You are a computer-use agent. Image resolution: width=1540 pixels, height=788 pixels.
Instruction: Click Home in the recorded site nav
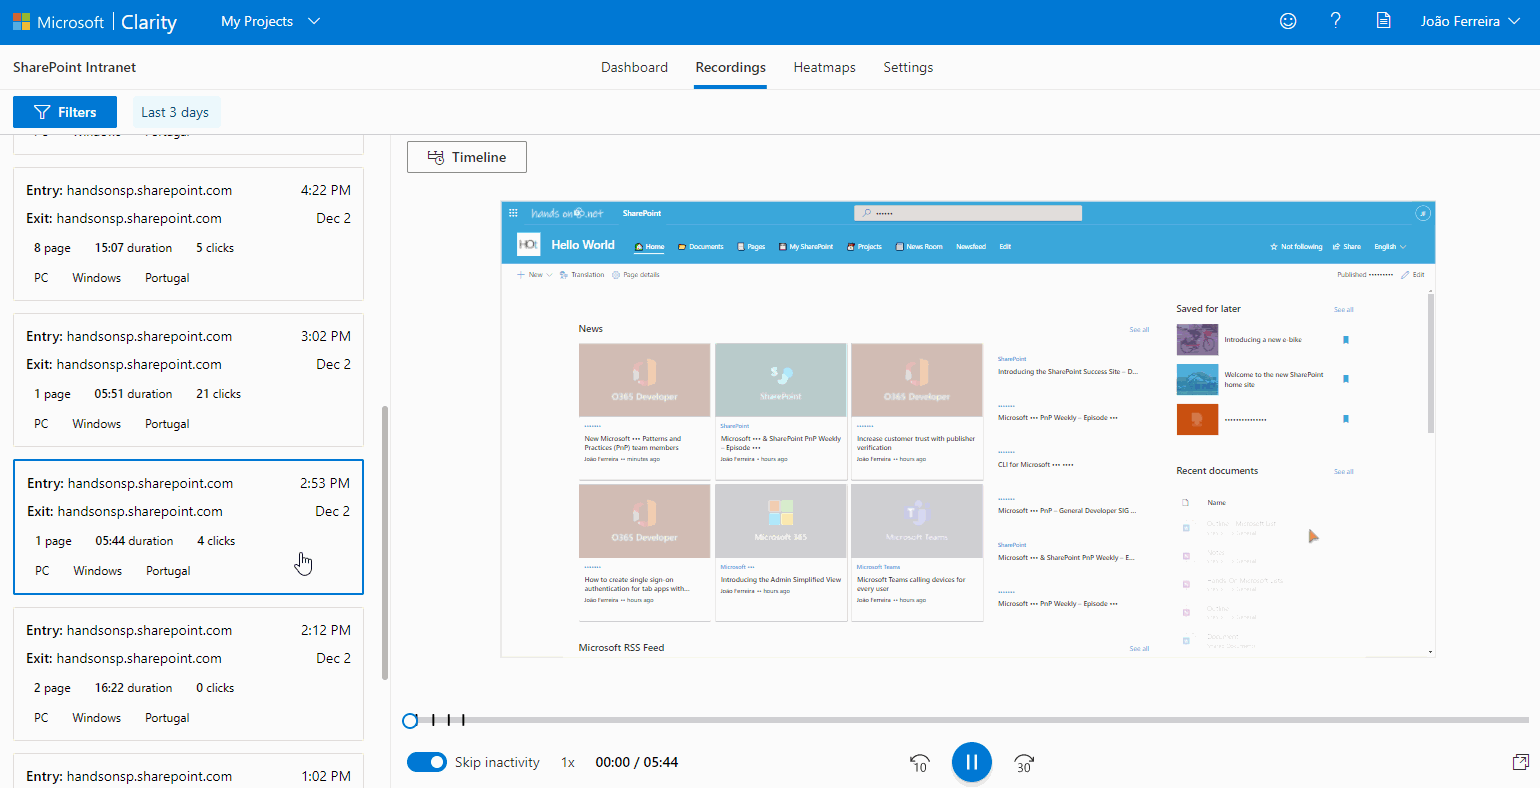[650, 246]
